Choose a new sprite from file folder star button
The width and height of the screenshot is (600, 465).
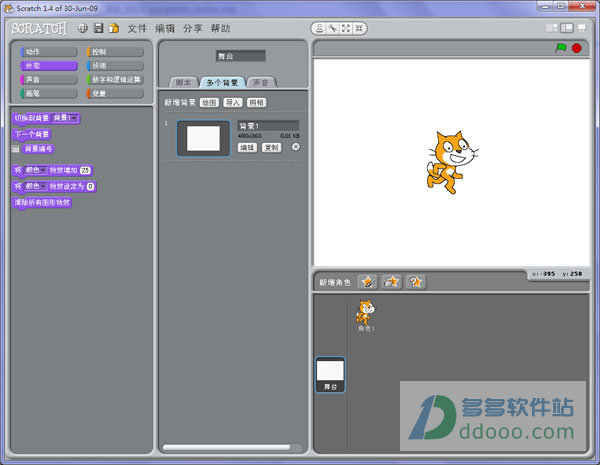pos(391,282)
